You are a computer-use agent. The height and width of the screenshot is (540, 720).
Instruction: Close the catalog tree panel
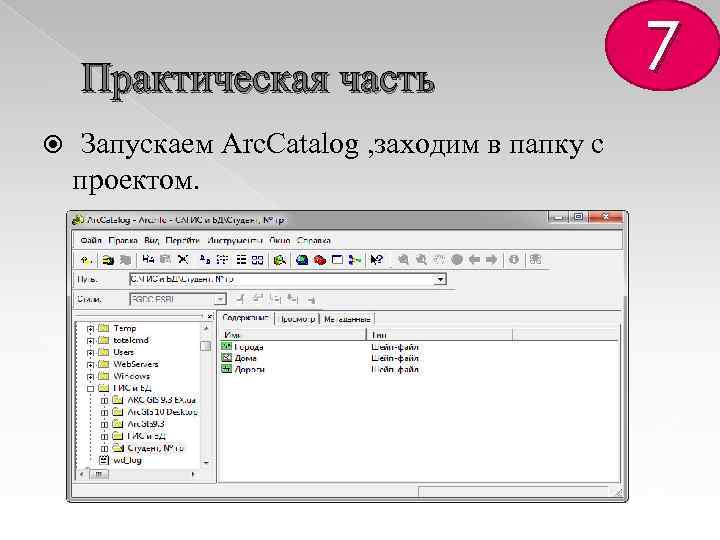click(209, 316)
